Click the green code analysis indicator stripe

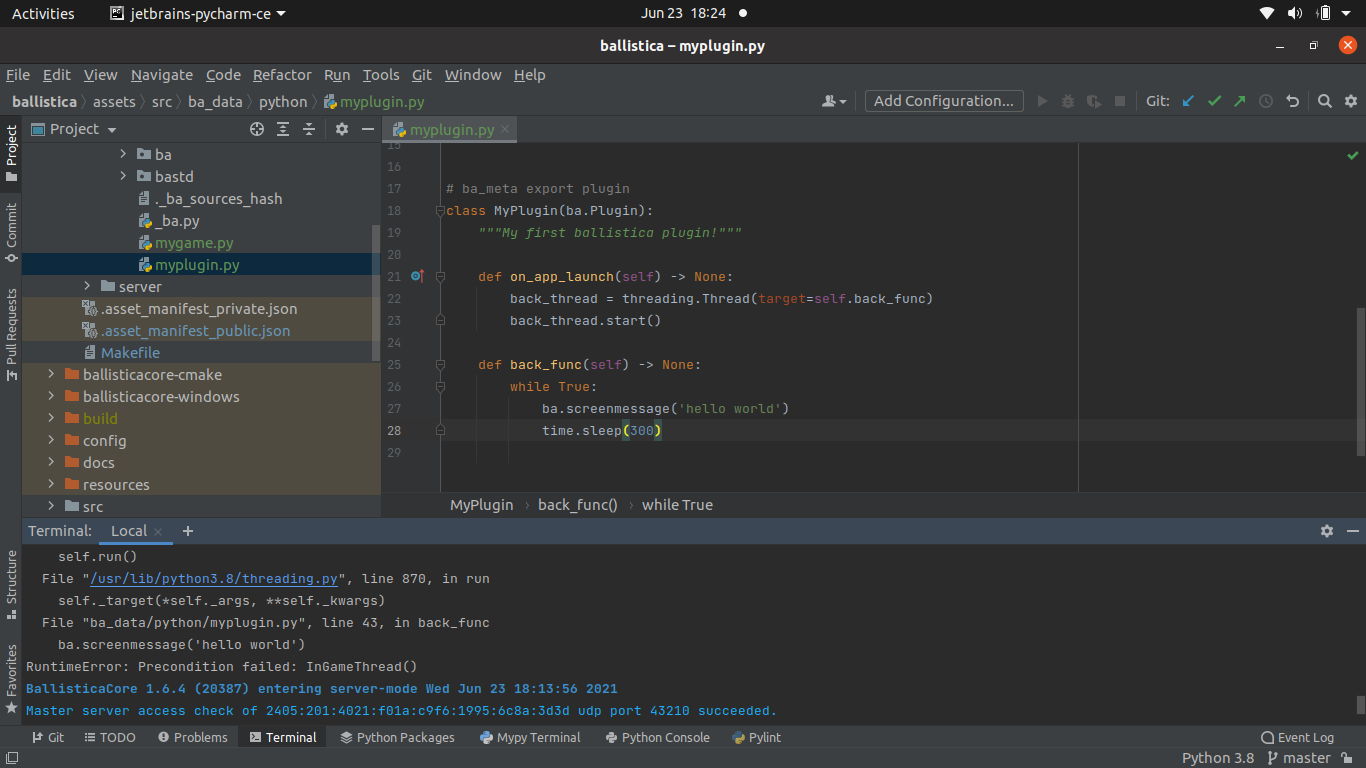click(1353, 155)
